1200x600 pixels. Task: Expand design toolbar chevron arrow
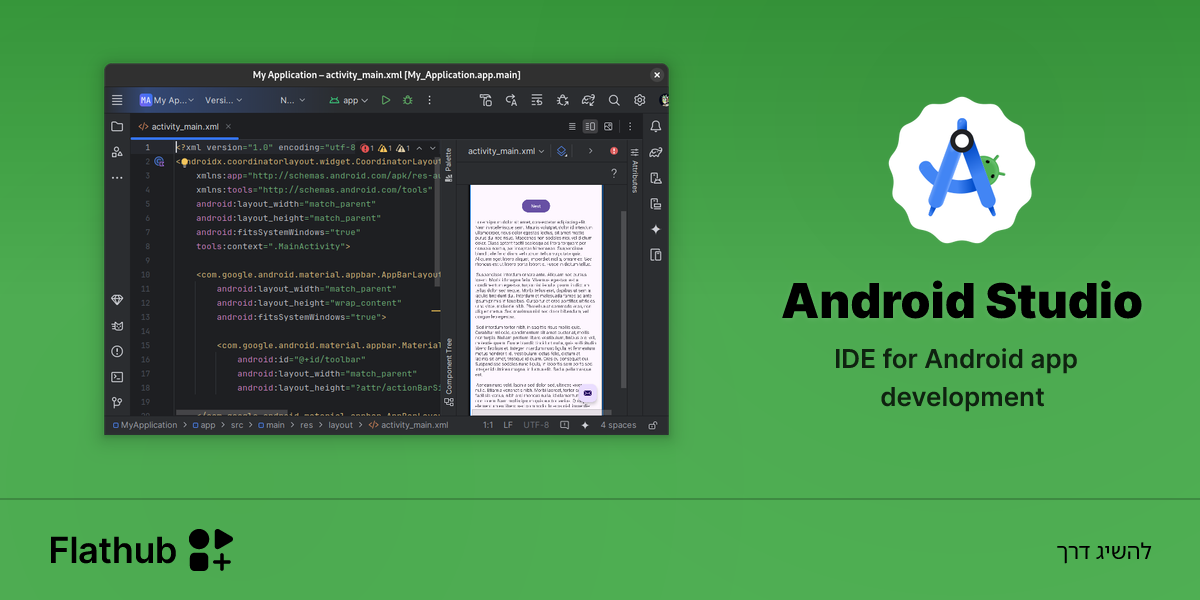point(590,151)
